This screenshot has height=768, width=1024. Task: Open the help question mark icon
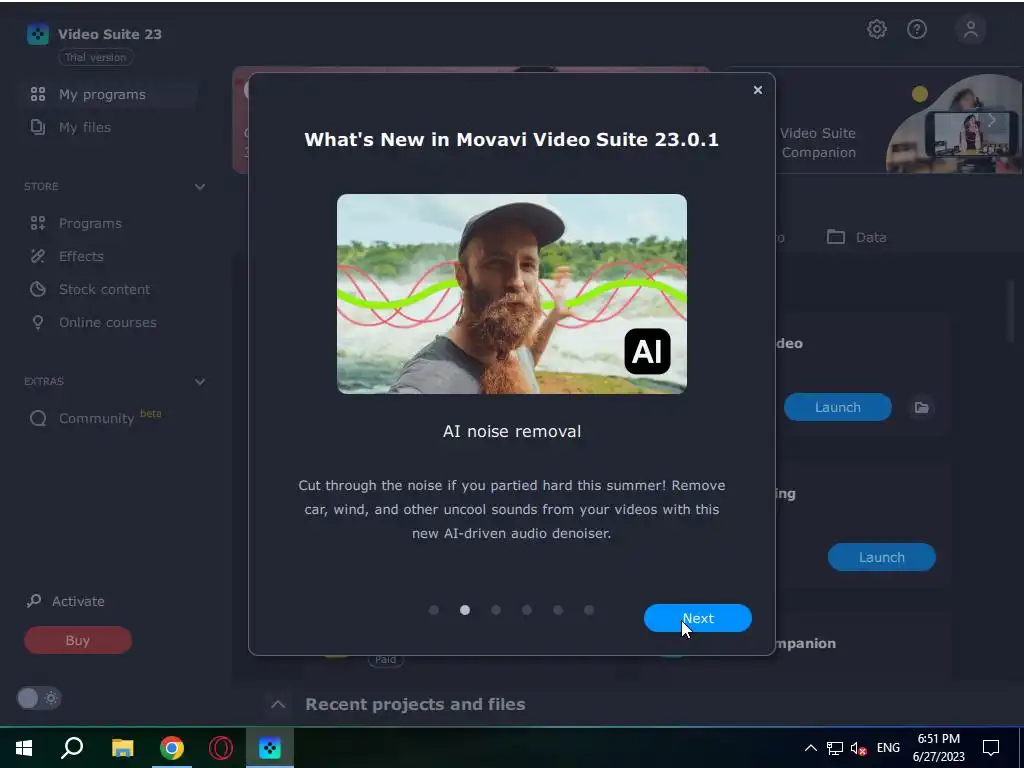click(917, 29)
